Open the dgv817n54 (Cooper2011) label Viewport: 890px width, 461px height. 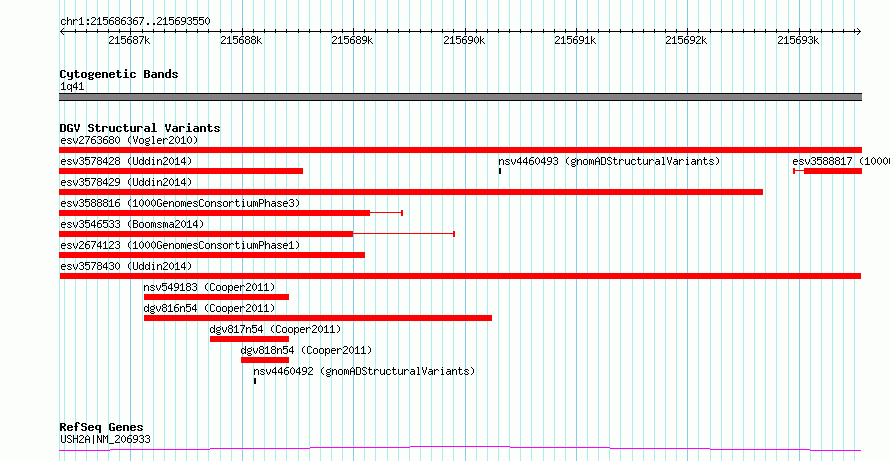[275, 329]
